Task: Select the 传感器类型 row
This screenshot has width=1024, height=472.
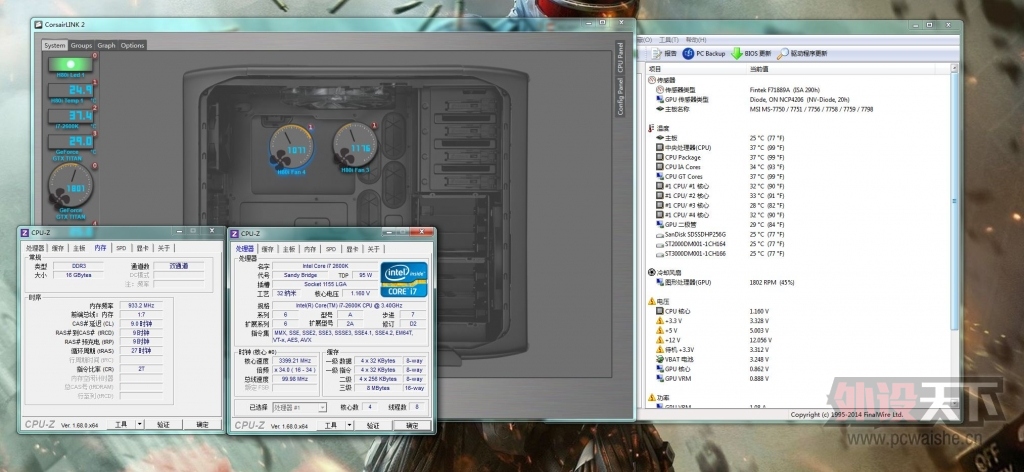Action: click(x=798, y=90)
